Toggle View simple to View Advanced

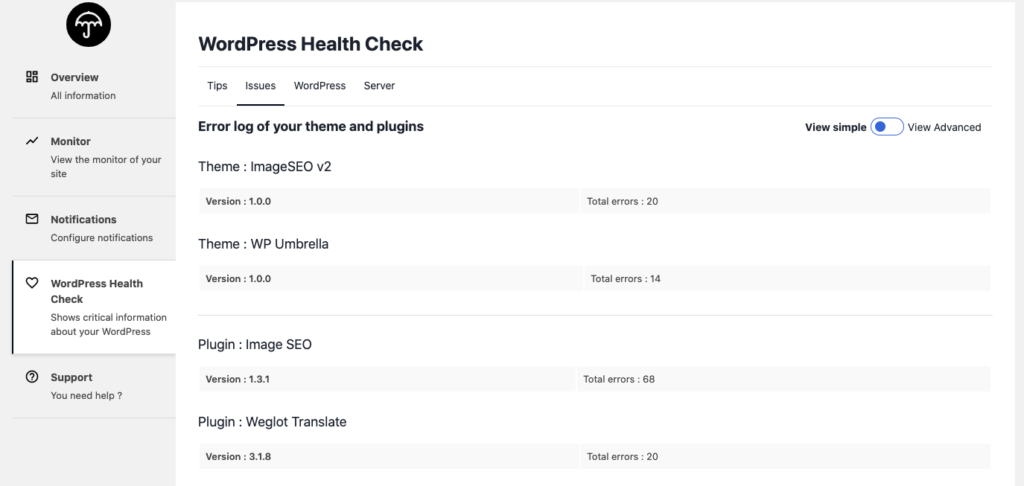(887, 127)
